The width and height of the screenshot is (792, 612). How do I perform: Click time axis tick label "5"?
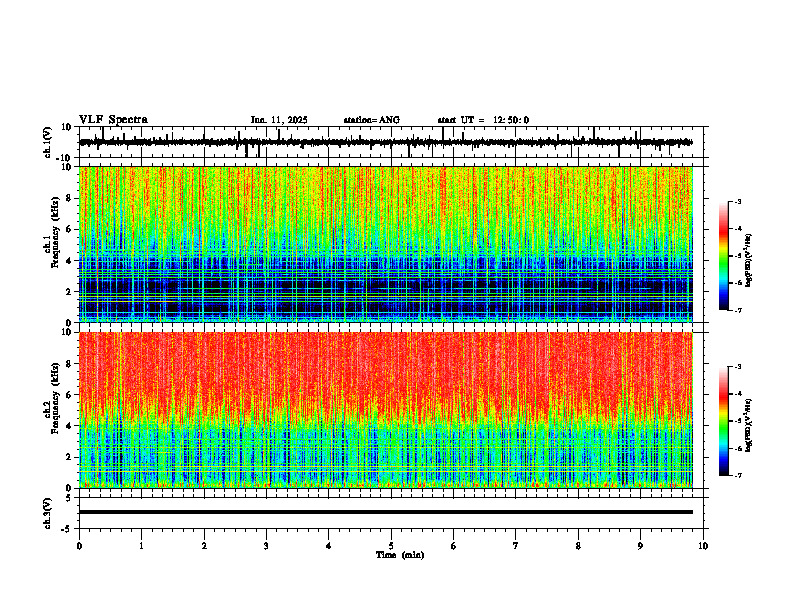pos(391,546)
